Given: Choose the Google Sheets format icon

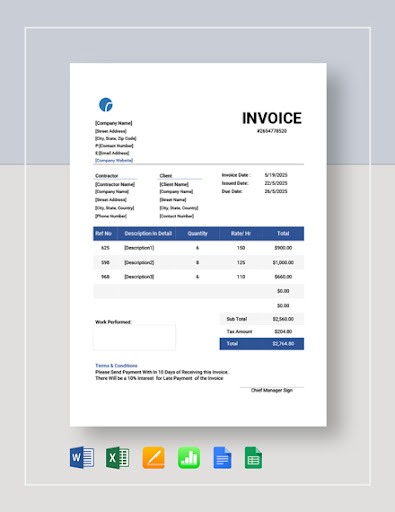Looking at the screenshot, I should pos(253,458).
